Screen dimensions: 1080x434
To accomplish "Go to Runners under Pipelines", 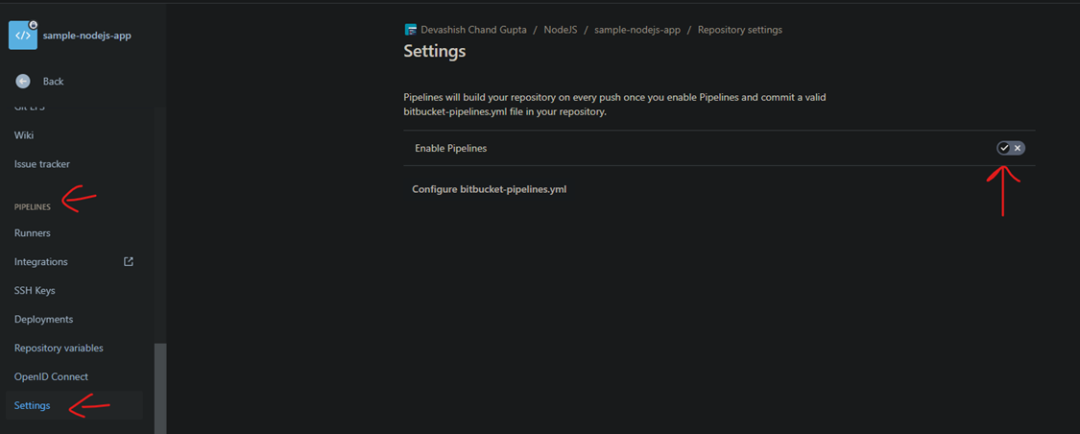I will click(x=32, y=233).
